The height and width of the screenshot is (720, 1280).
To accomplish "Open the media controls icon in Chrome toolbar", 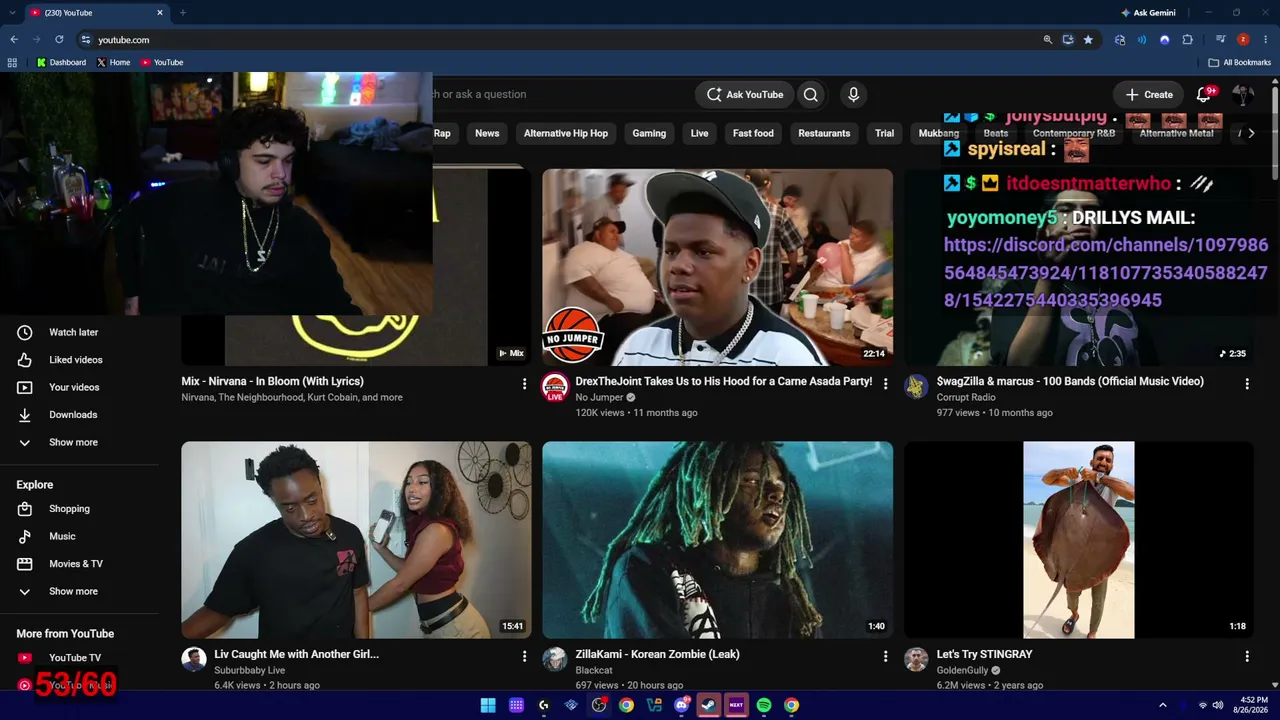I will point(1221,40).
